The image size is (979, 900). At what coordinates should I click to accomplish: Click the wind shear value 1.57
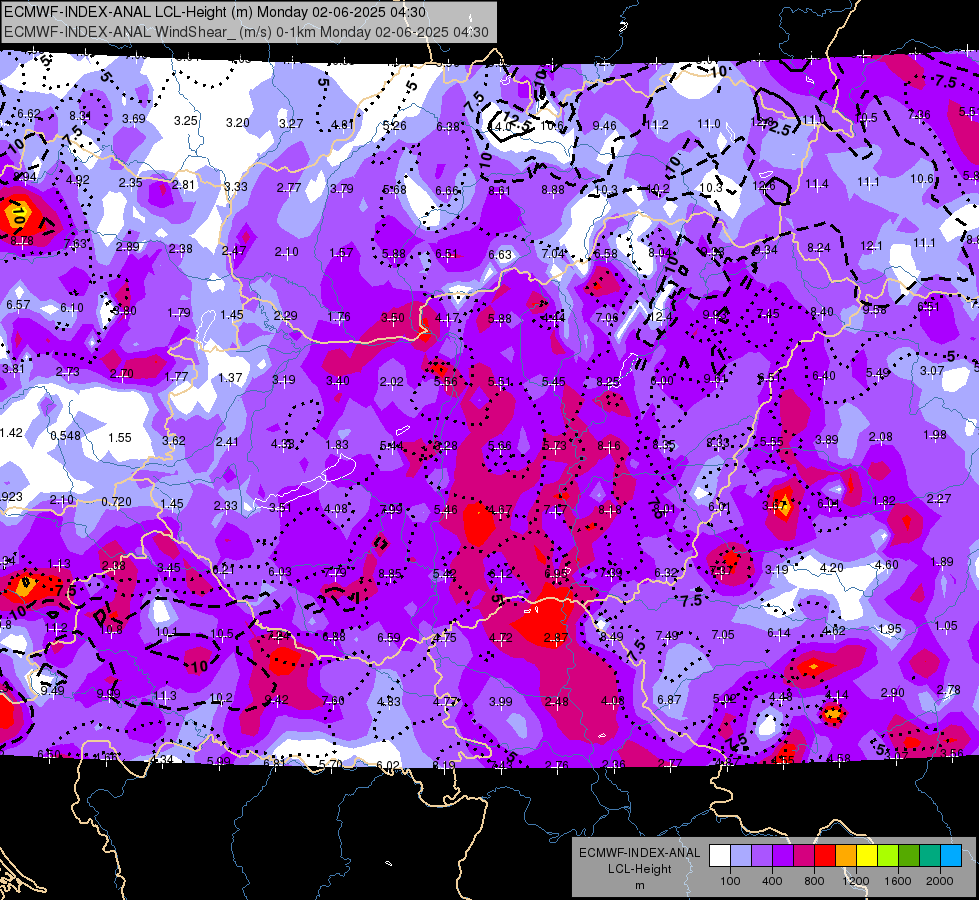click(x=341, y=252)
